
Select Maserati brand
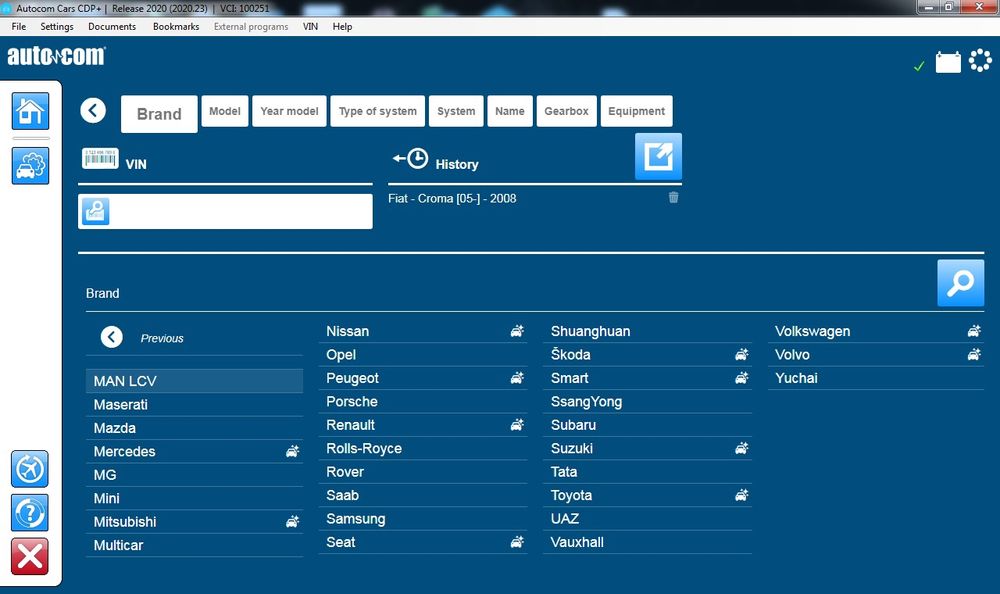pos(195,405)
